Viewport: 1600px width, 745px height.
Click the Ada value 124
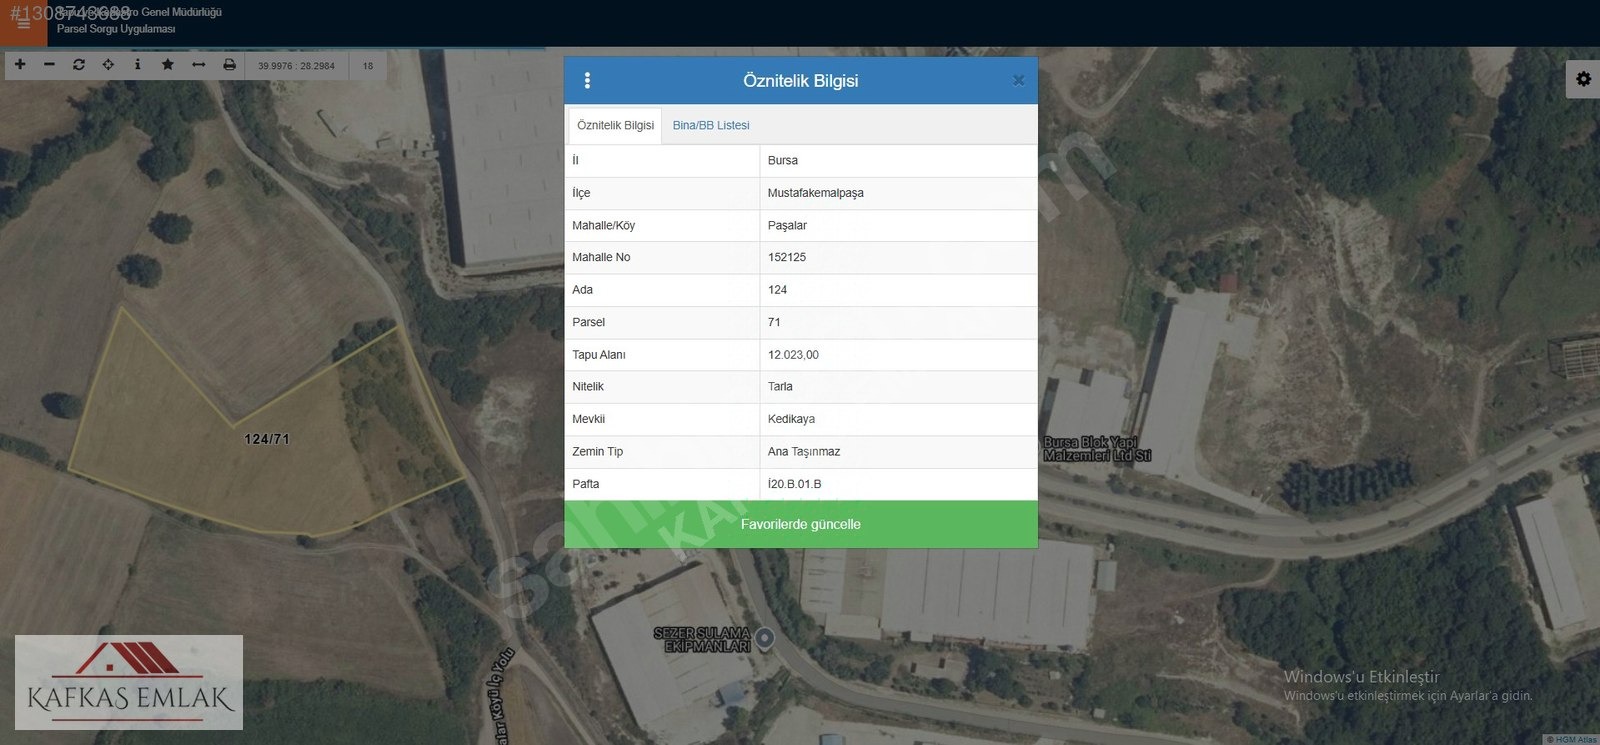pos(778,290)
